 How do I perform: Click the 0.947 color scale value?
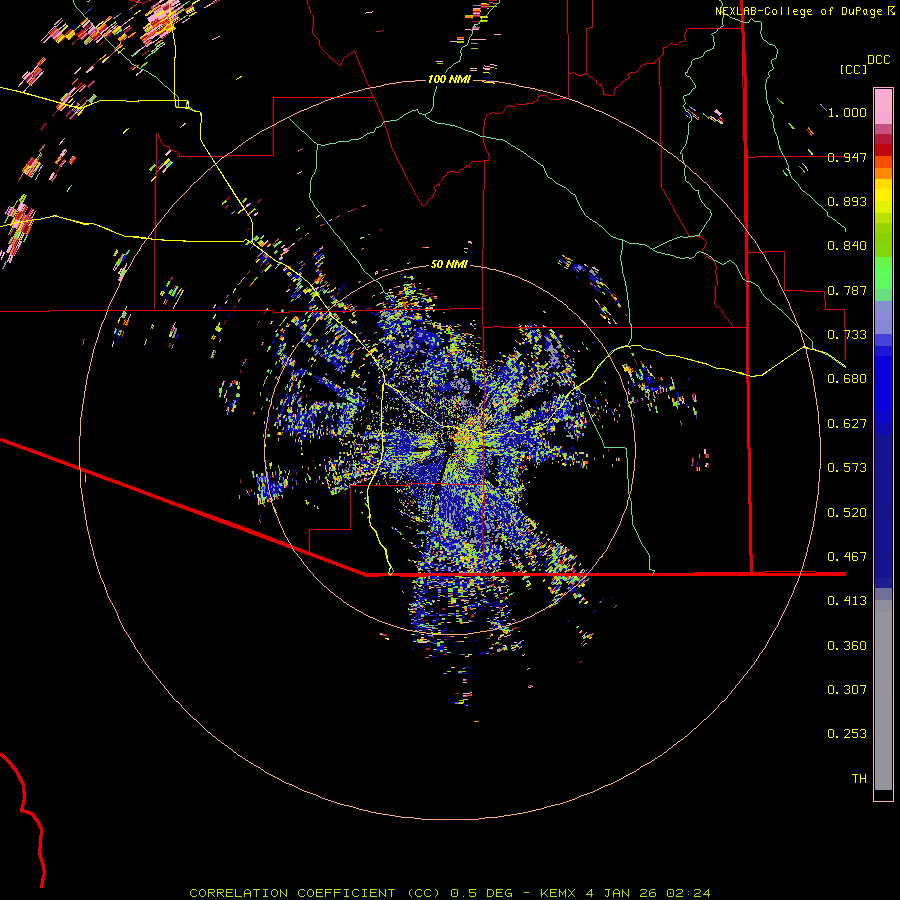point(847,157)
